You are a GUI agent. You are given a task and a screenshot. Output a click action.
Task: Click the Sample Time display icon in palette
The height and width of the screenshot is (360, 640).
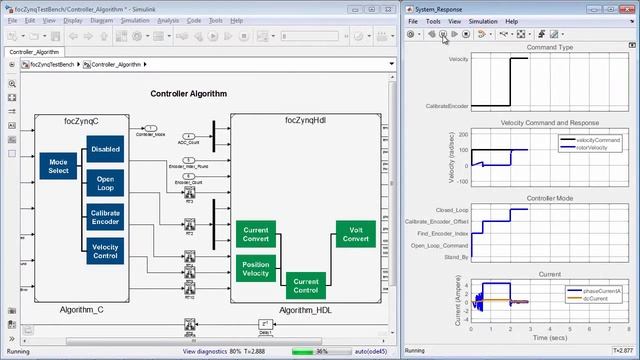pos(12,111)
